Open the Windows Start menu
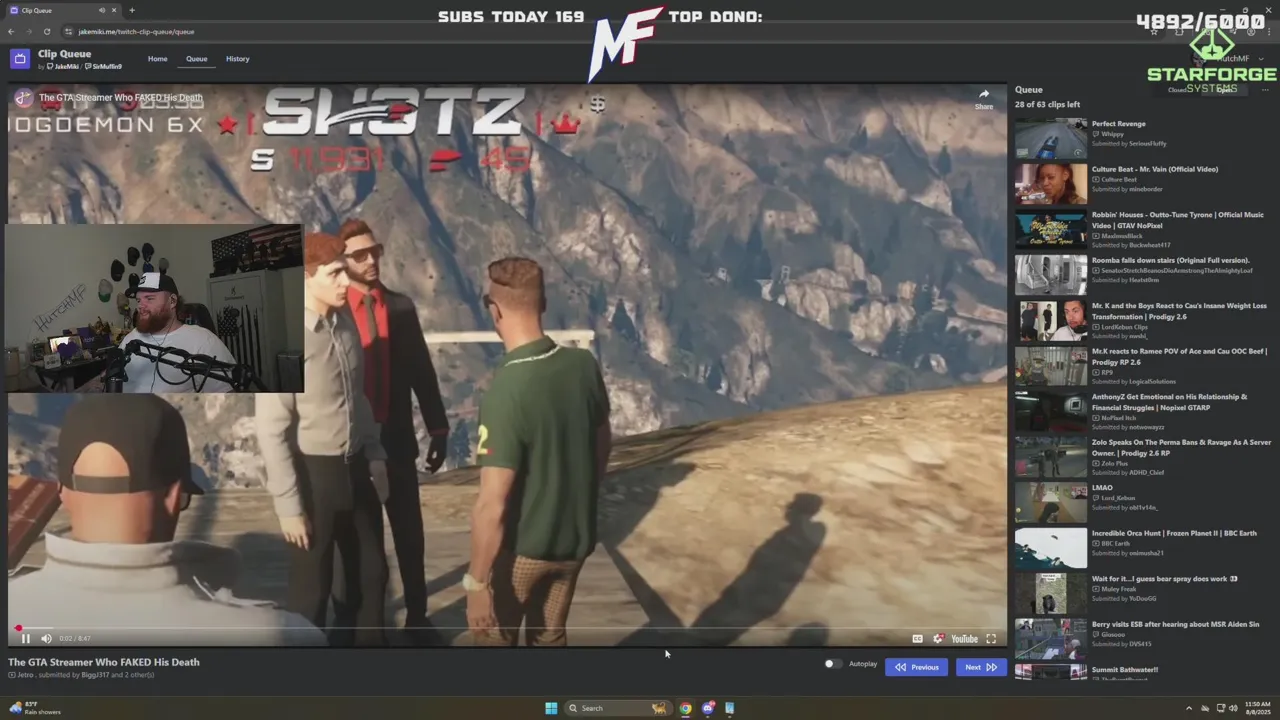 pos(551,708)
